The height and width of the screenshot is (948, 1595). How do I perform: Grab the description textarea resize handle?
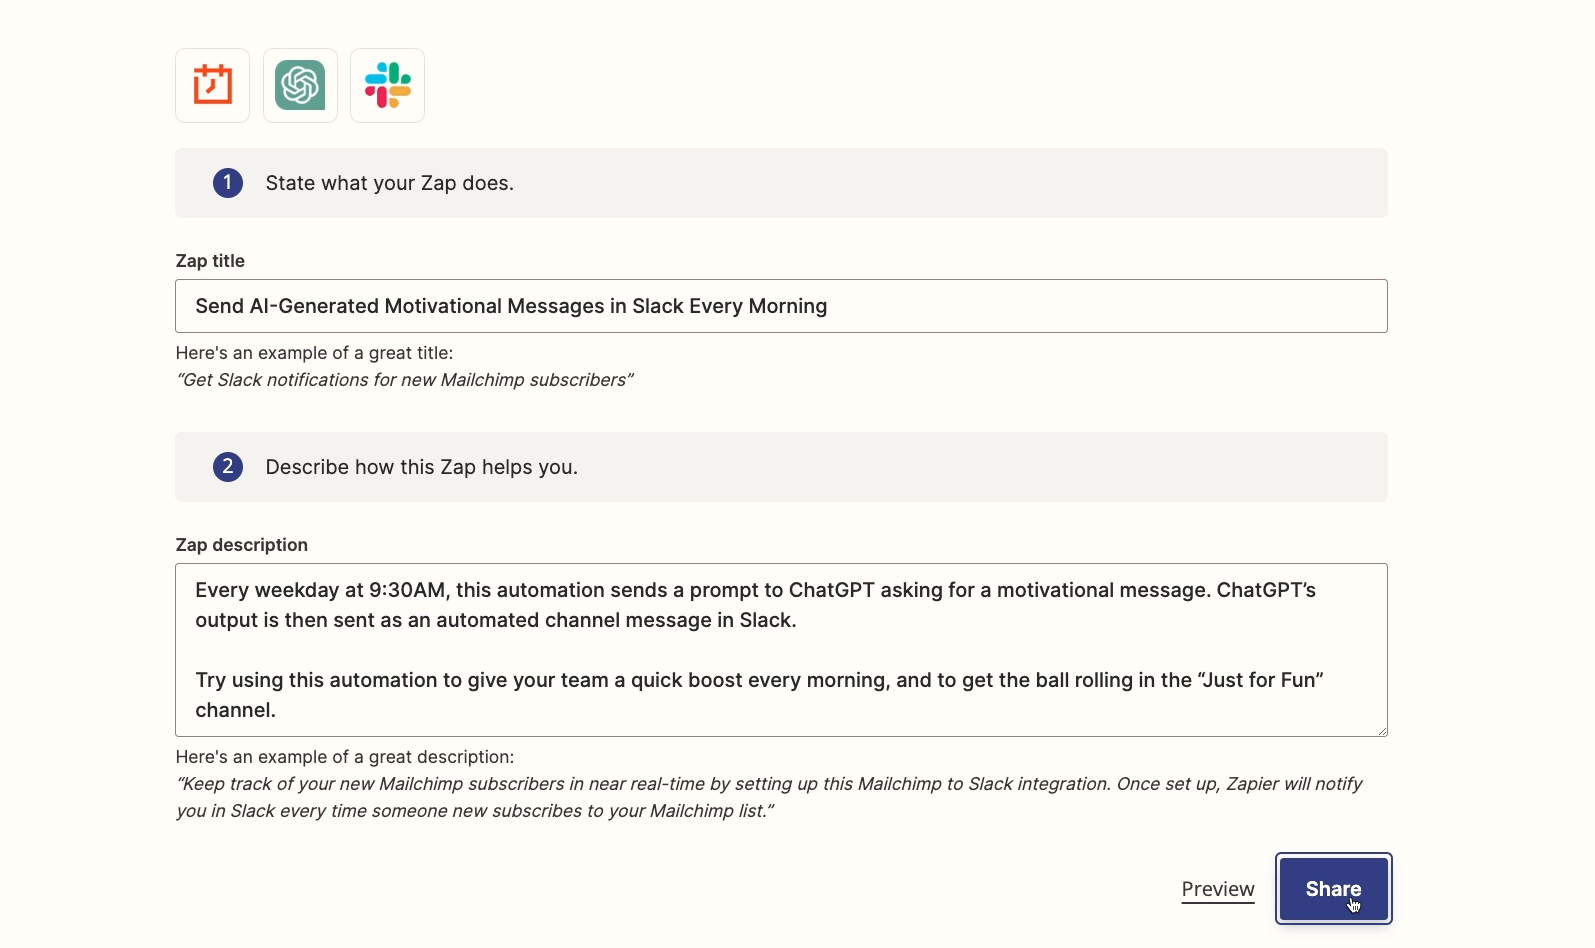click(1382, 731)
